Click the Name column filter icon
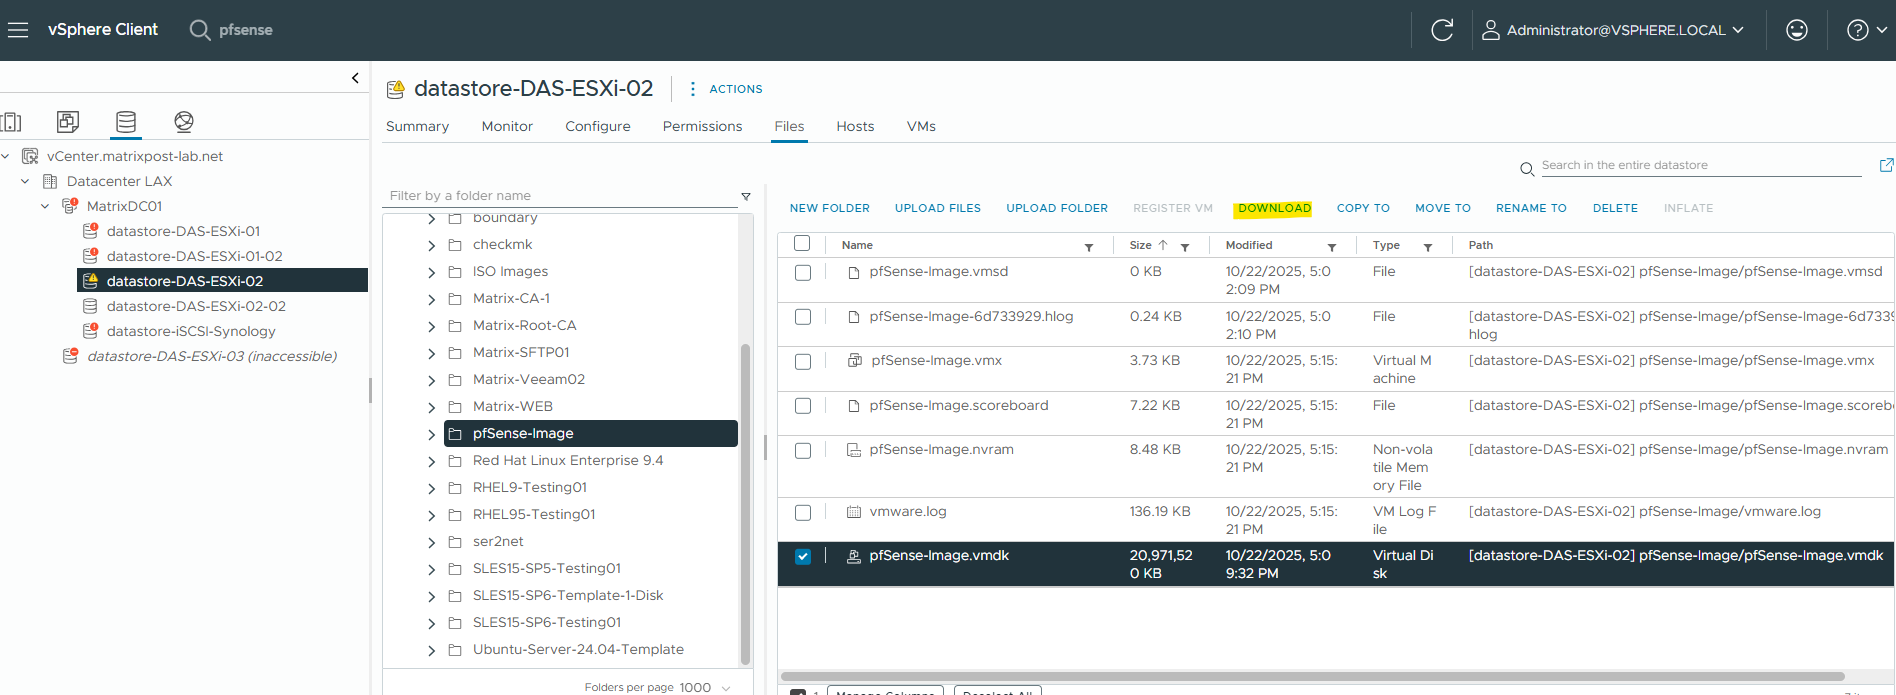 pos(1089,247)
